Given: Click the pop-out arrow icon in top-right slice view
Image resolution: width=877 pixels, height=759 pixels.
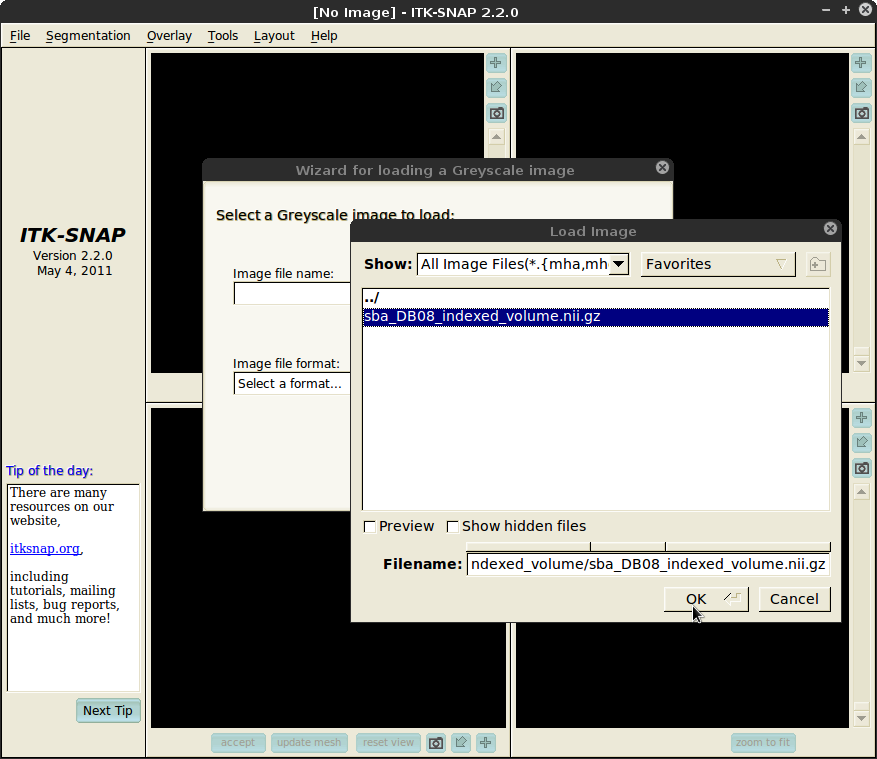Looking at the screenshot, I should [x=861, y=88].
